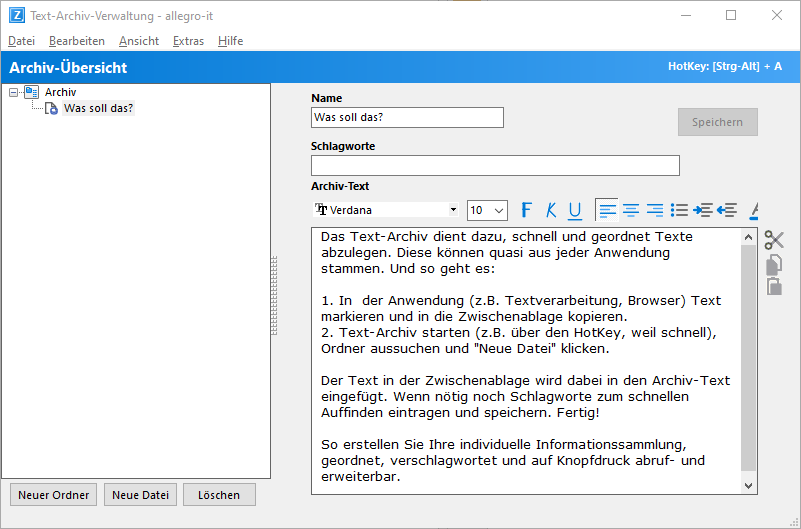Screen dimensions: 801x529
Task: Click the Neuer Ordner button
Action: (x=54, y=495)
